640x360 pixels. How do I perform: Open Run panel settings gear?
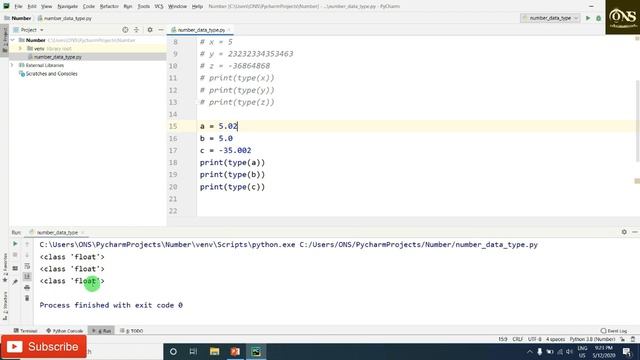click(x=624, y=232)
